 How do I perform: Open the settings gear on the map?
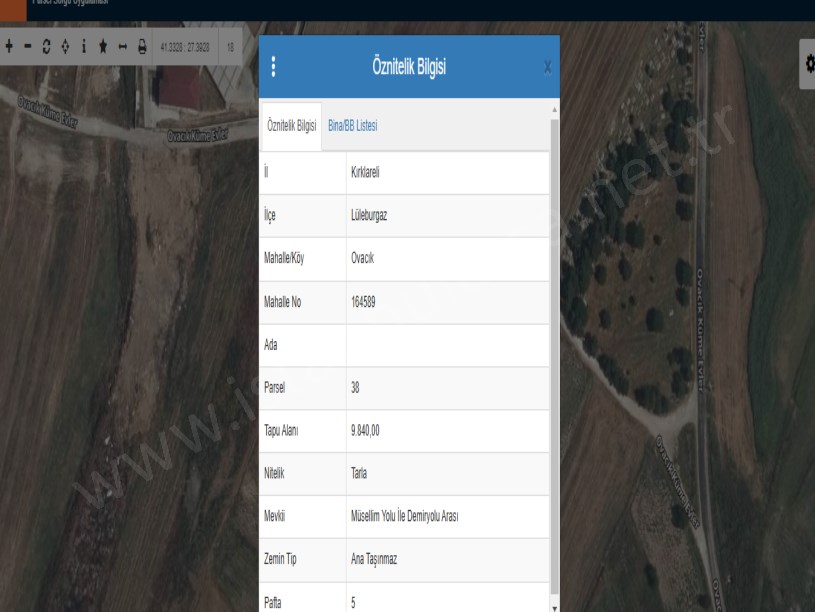pyautogui.click(x=808, y=63)
